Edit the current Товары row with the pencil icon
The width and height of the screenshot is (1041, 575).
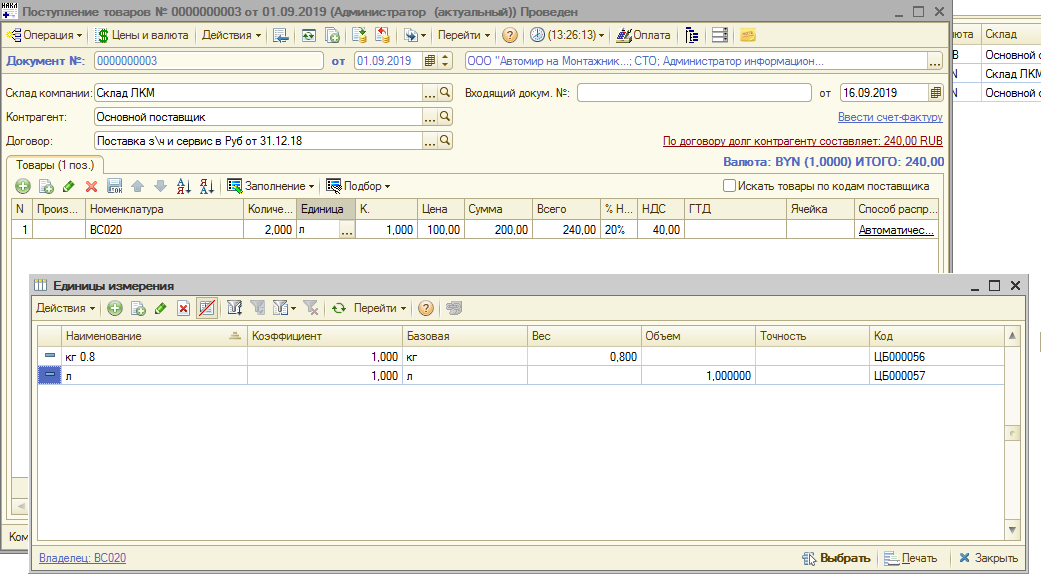point(68,187)
